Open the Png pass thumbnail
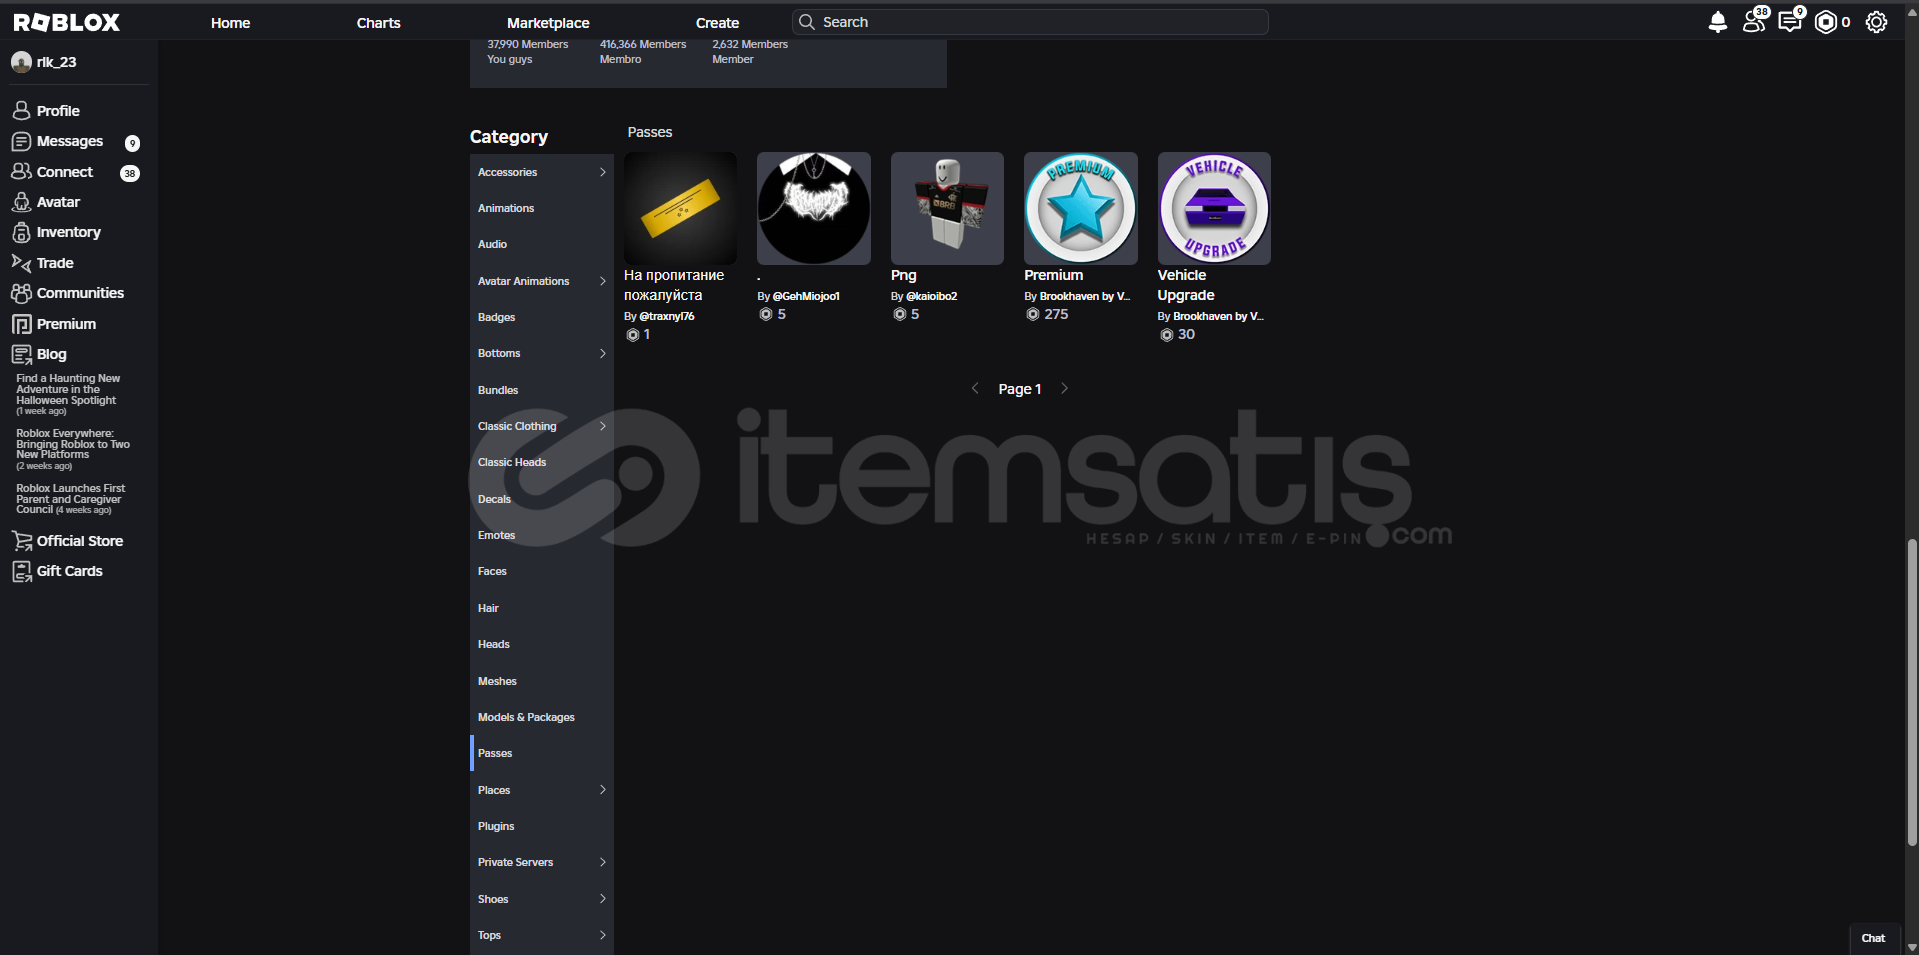The image size is (1919, 955). point(947,209)
